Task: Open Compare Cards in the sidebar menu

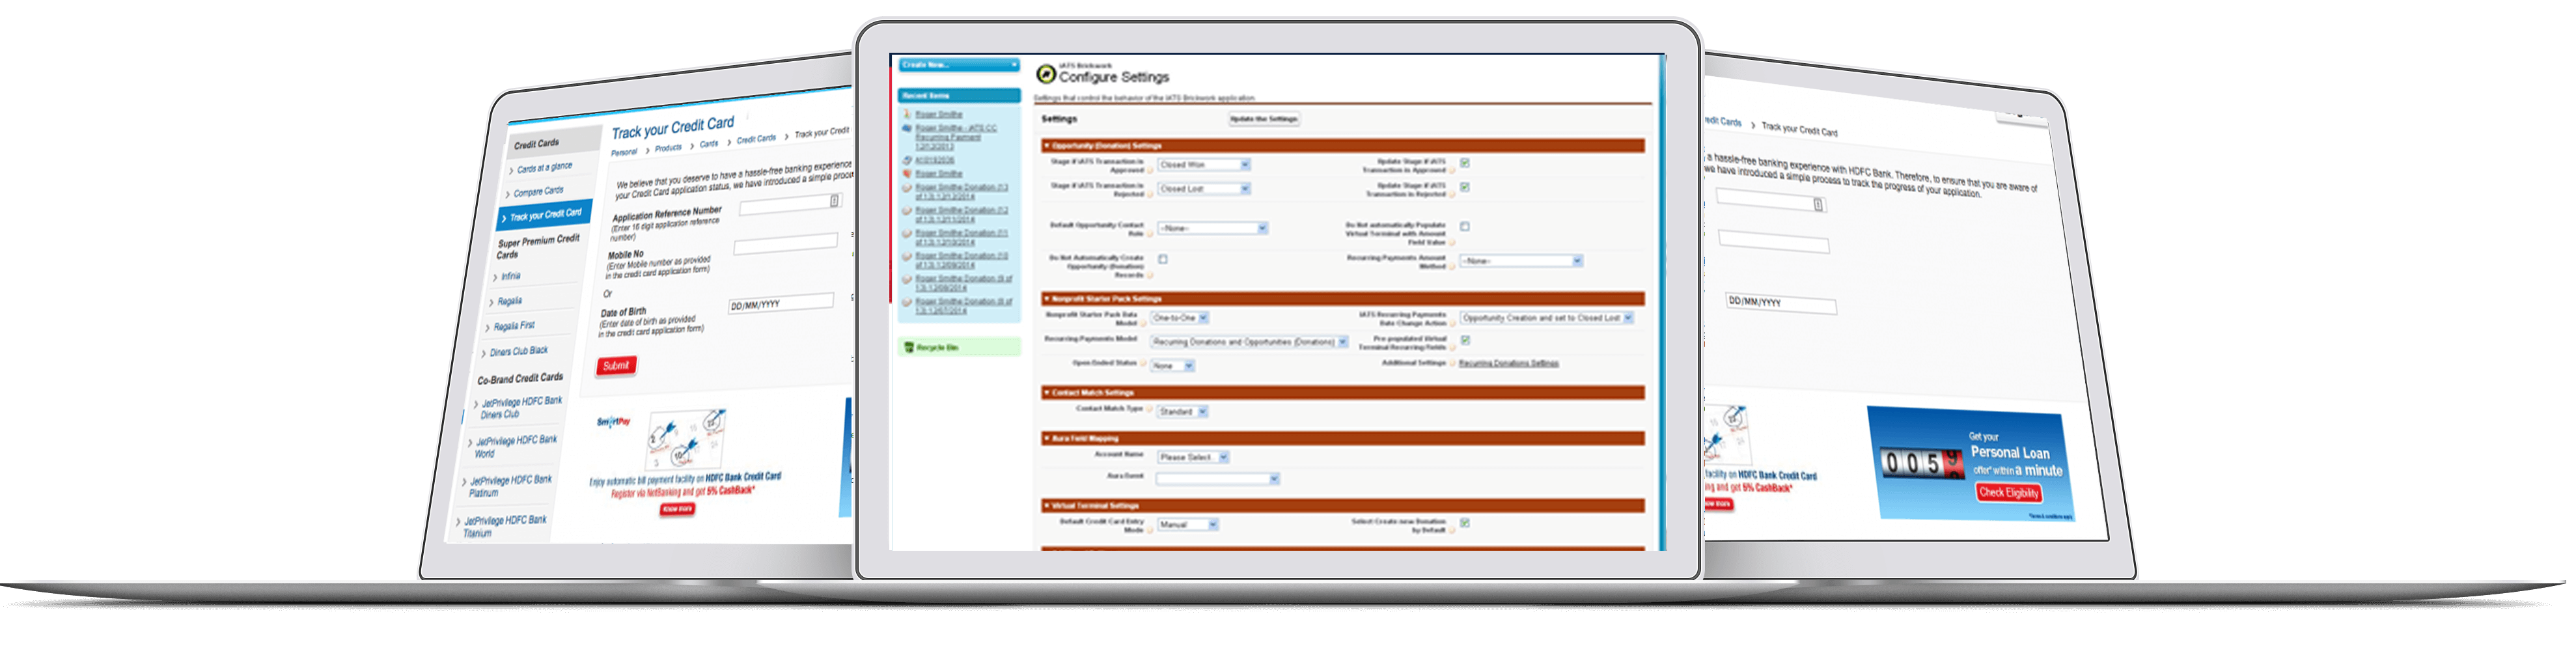Action: click(539, 191)
